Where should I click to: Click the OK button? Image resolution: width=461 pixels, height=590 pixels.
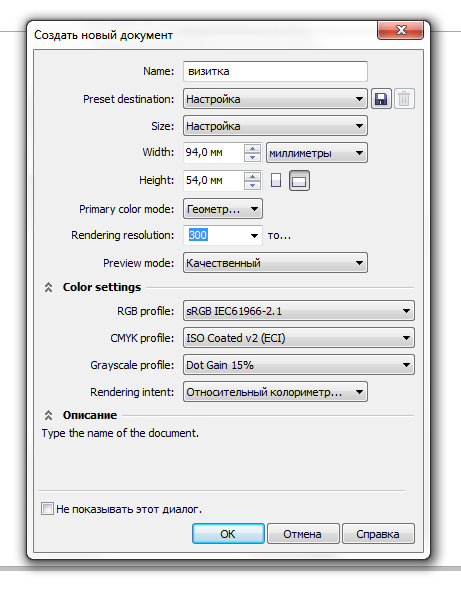tap(228, 534)
